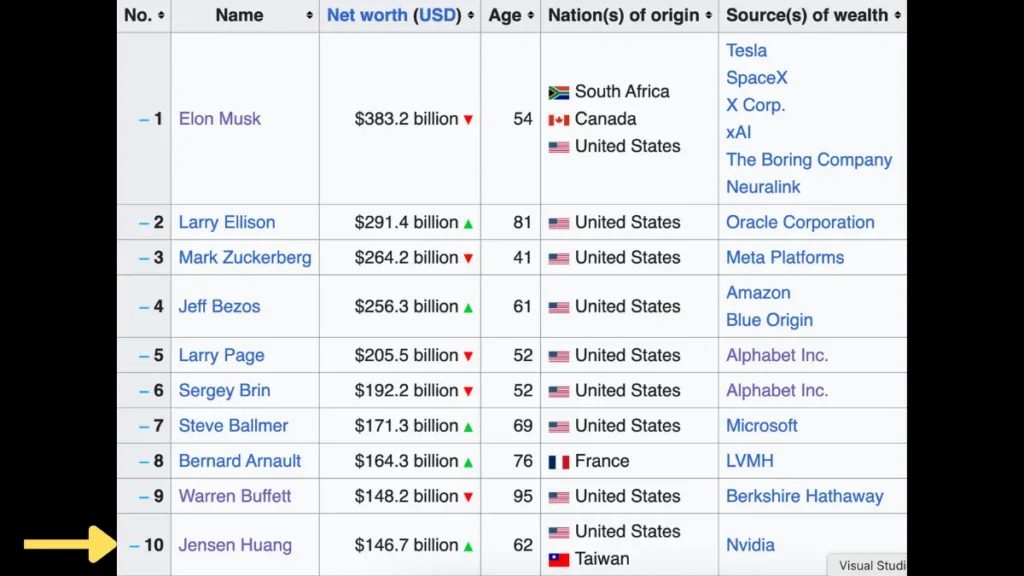Sort table by the No. column

click(161, 16)
